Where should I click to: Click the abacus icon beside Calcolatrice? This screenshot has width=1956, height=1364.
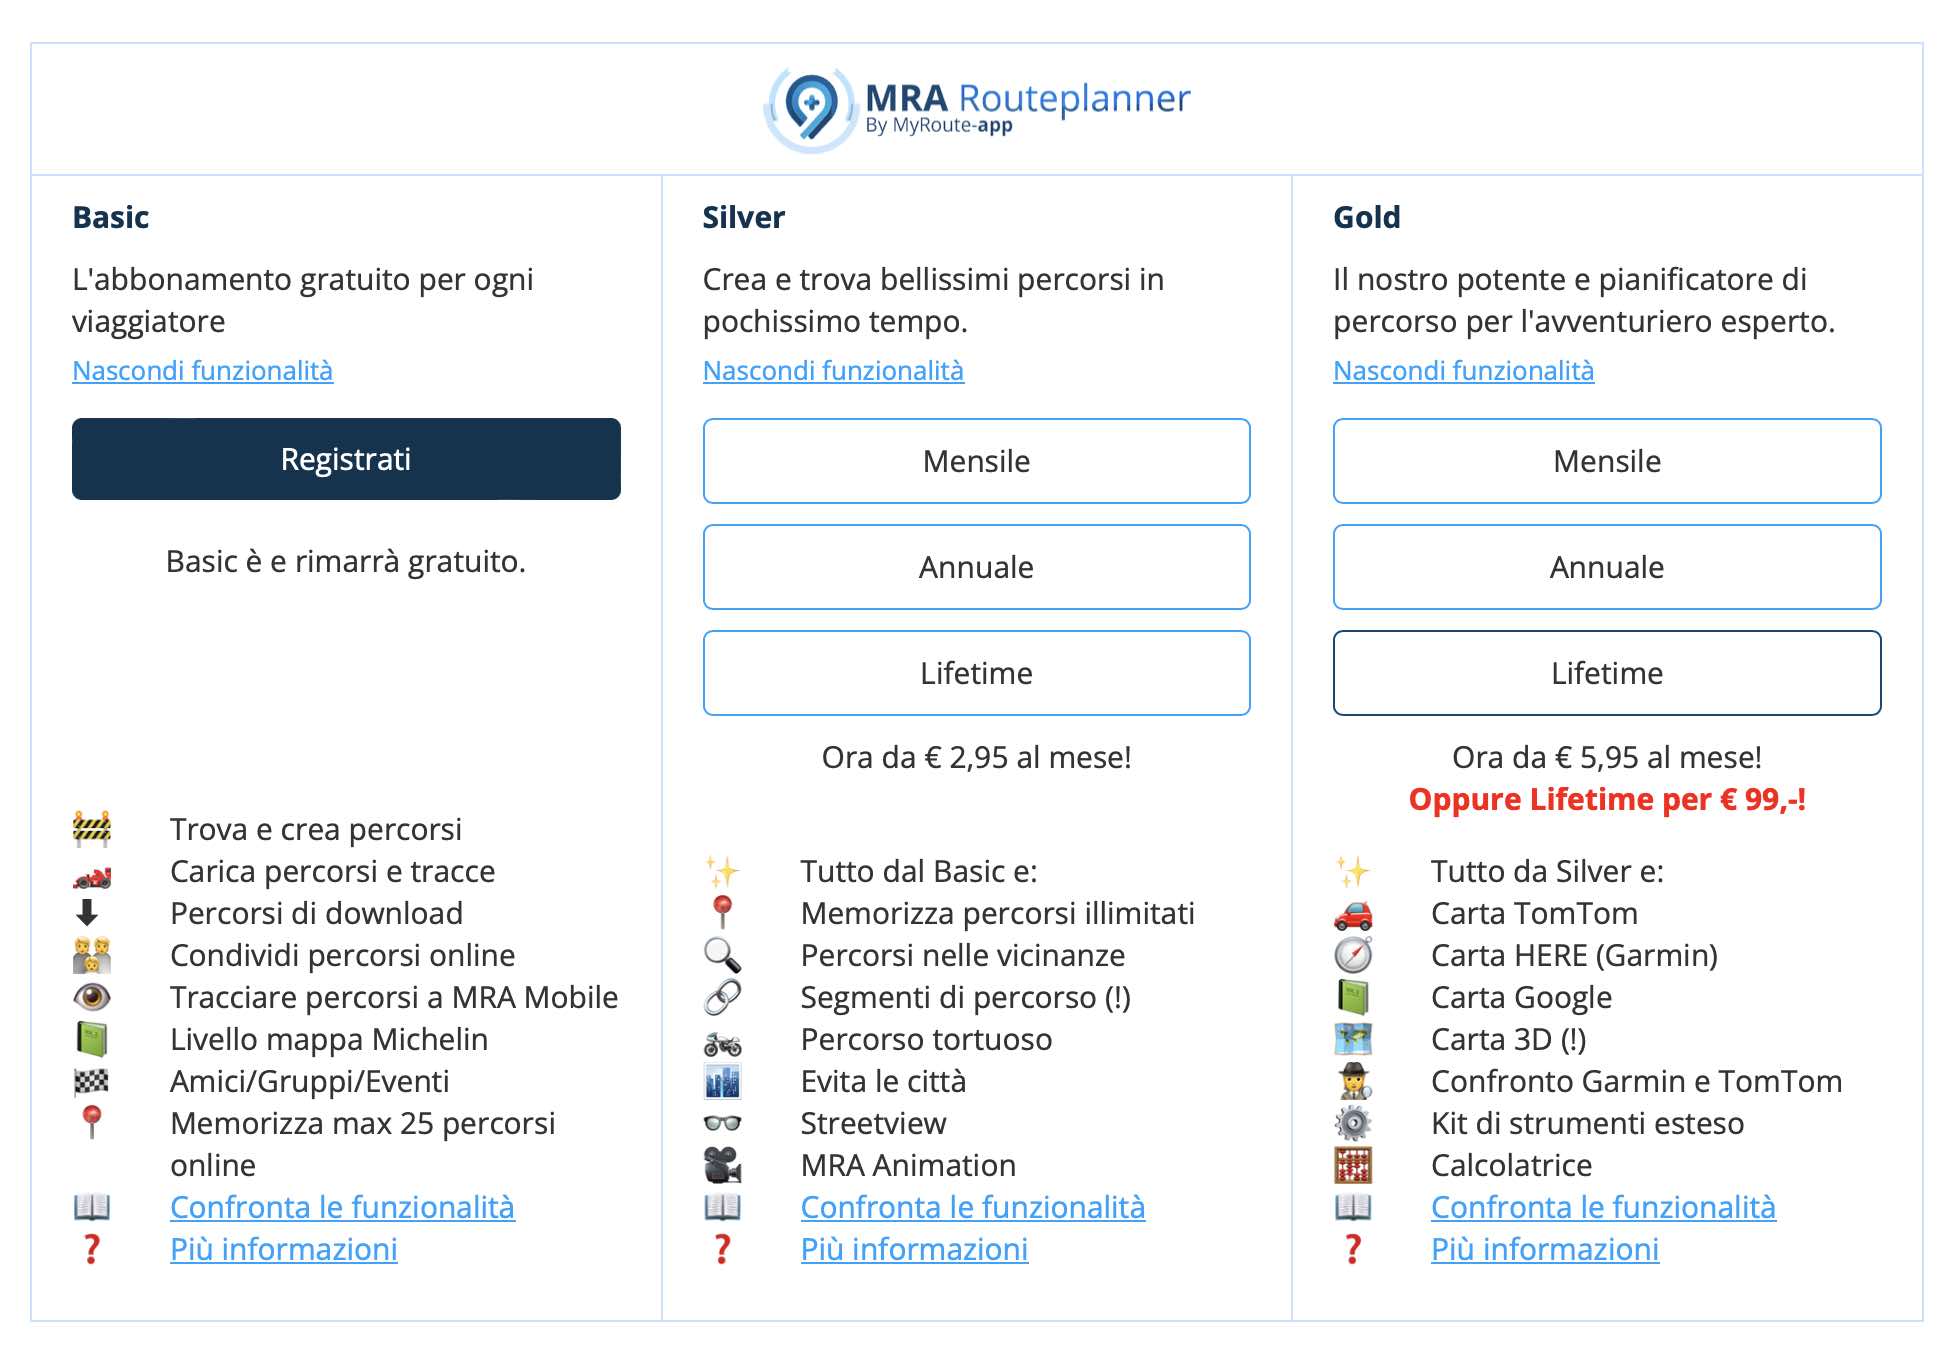click(1353, 1165)
